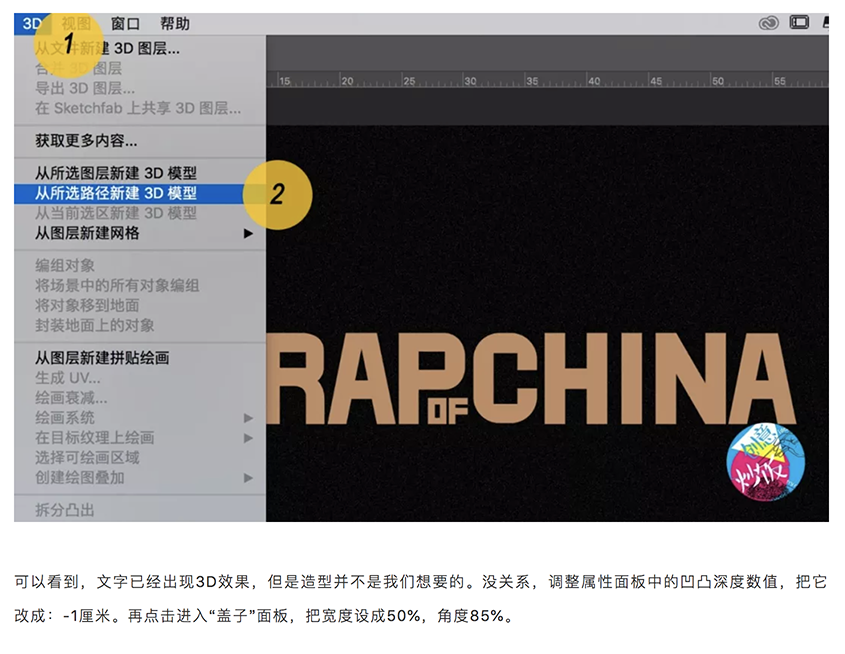This screenshot has height=654, width=845.
Task: Click the Creative Cloud icon in menu bar
Action: (x=768, y=23)
